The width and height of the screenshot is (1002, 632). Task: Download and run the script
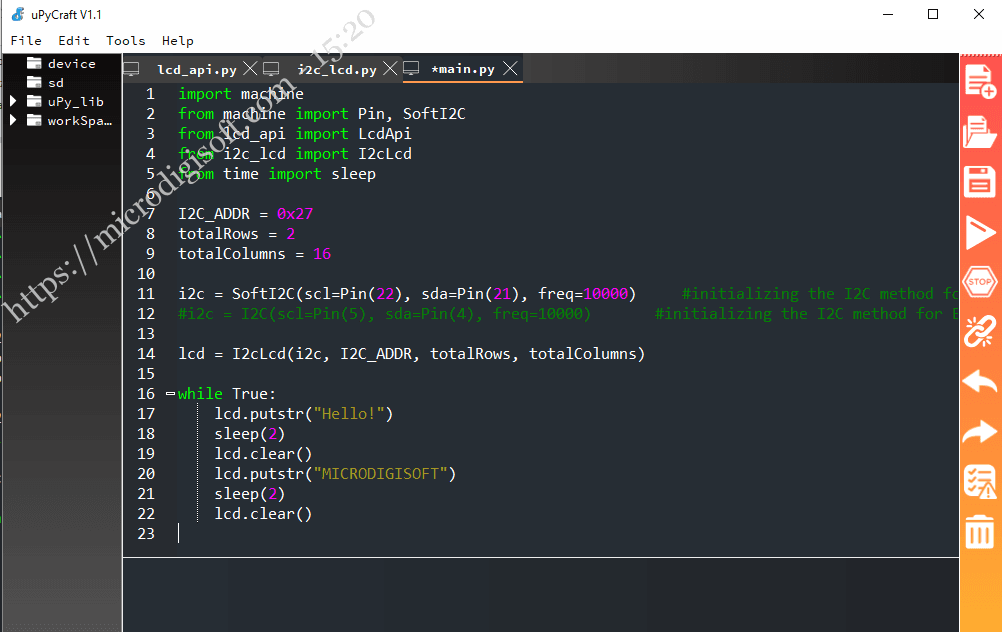(x=979, y=231)
